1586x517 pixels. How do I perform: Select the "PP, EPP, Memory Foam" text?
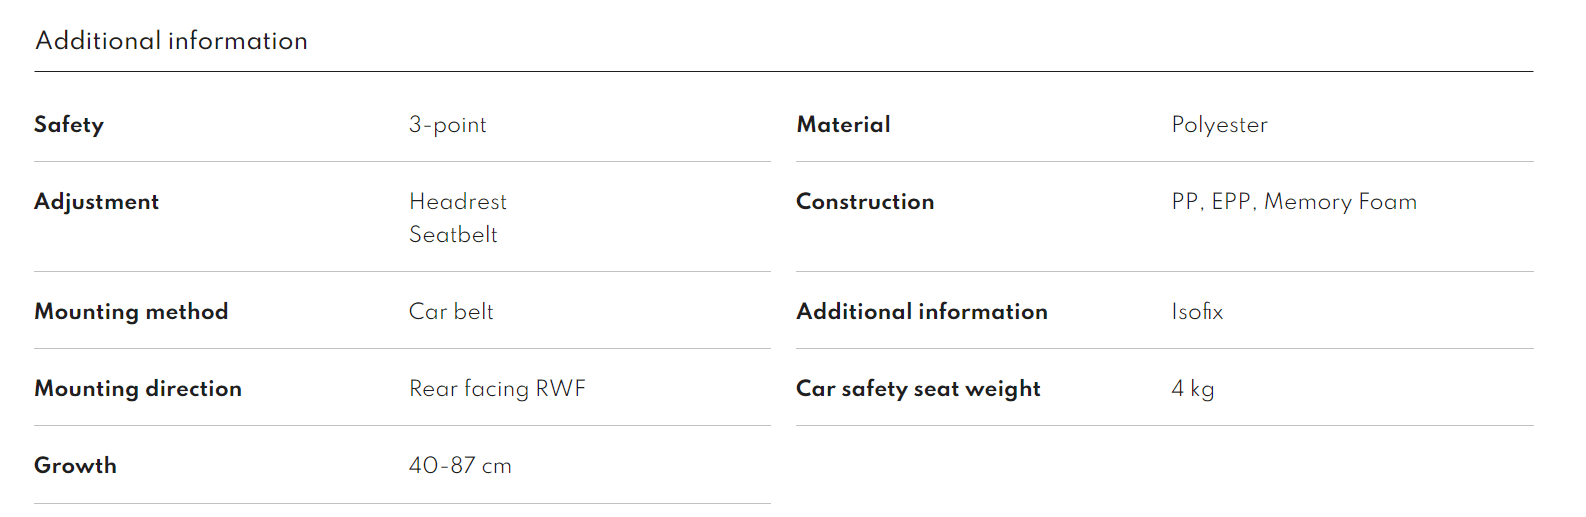[1294, 202]
